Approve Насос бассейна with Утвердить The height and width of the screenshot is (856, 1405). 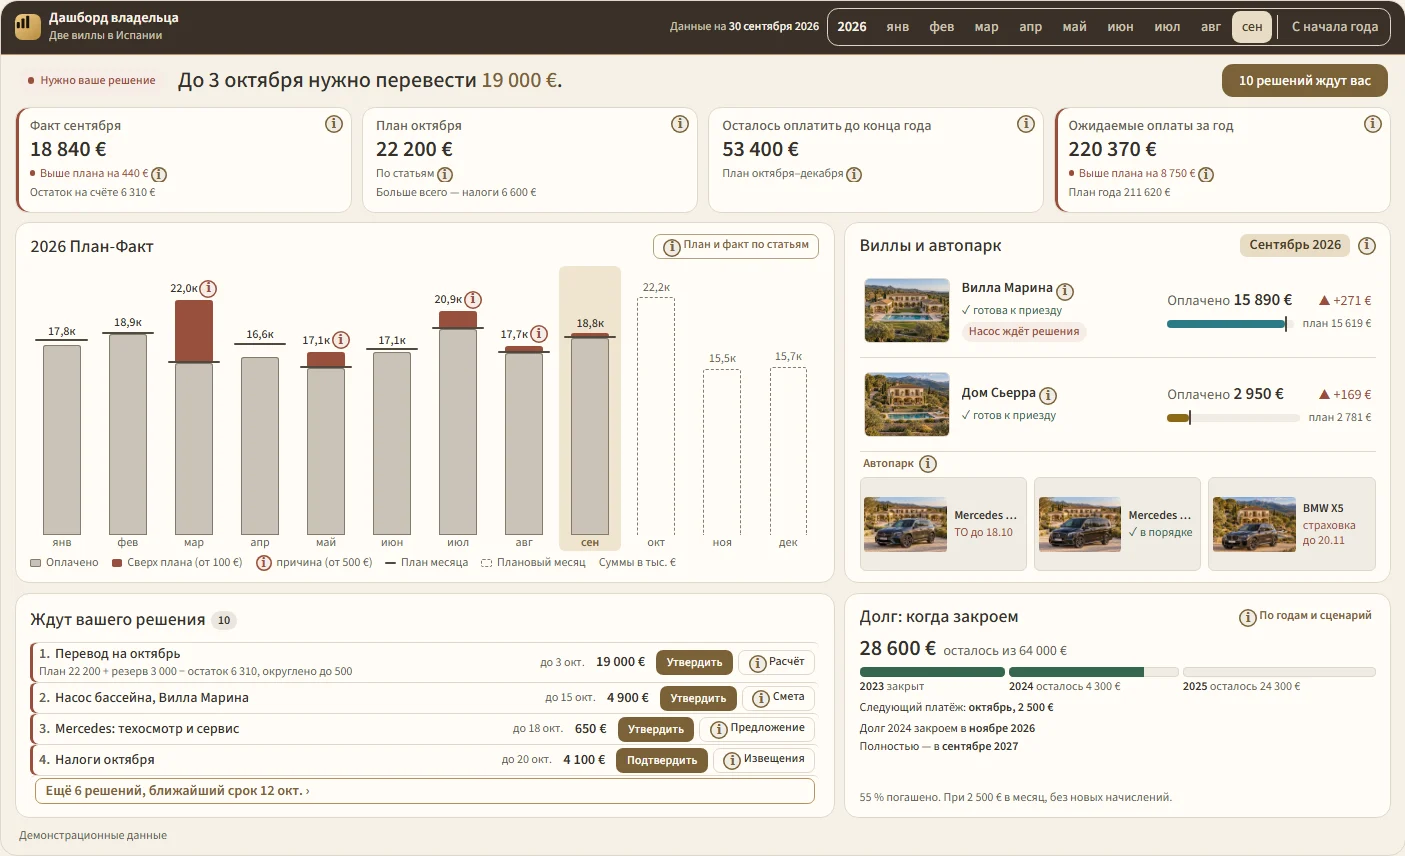point(698,698)
